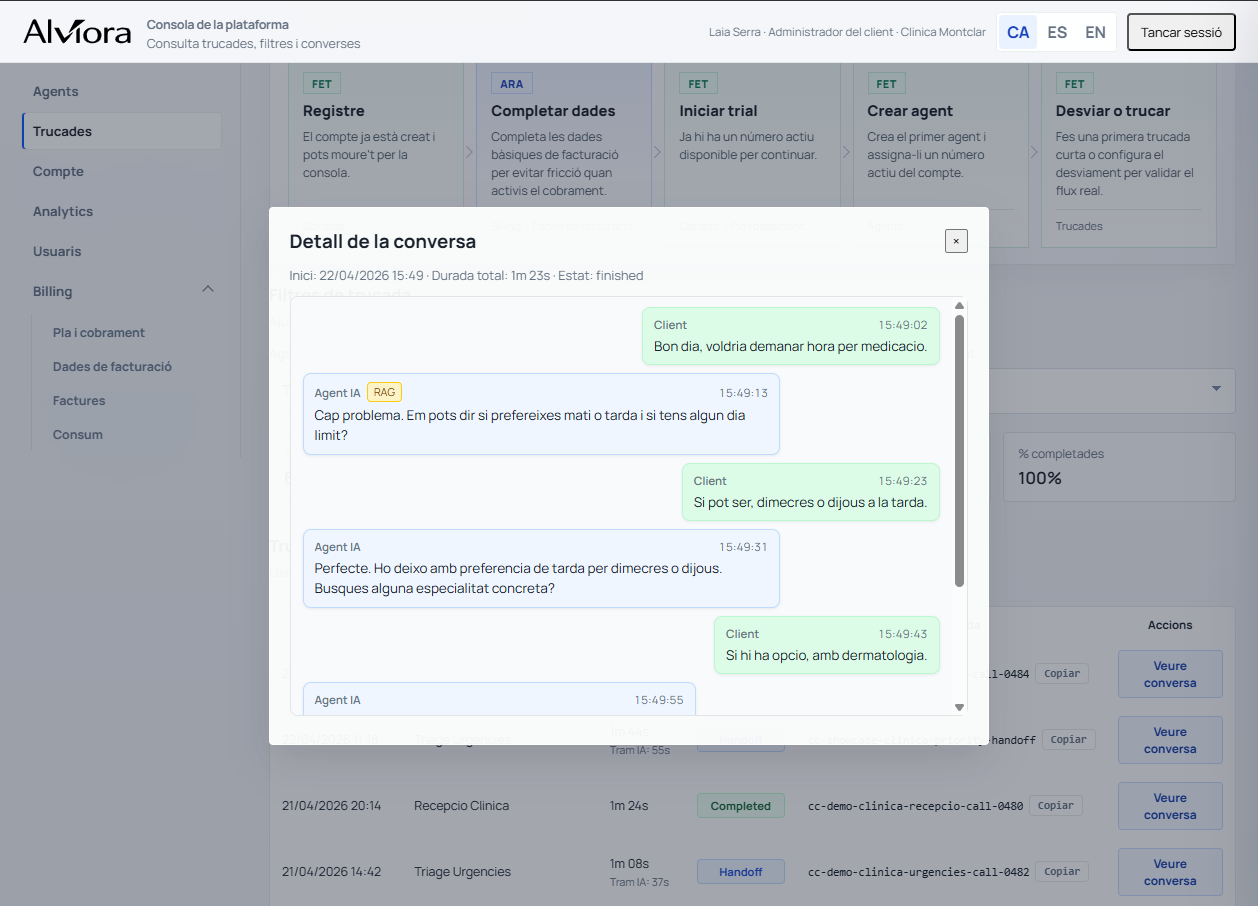Viewport: 1258px width, 906px height.
Task: Click the Trucades link in Desviar card
Action: (1079, 226)
